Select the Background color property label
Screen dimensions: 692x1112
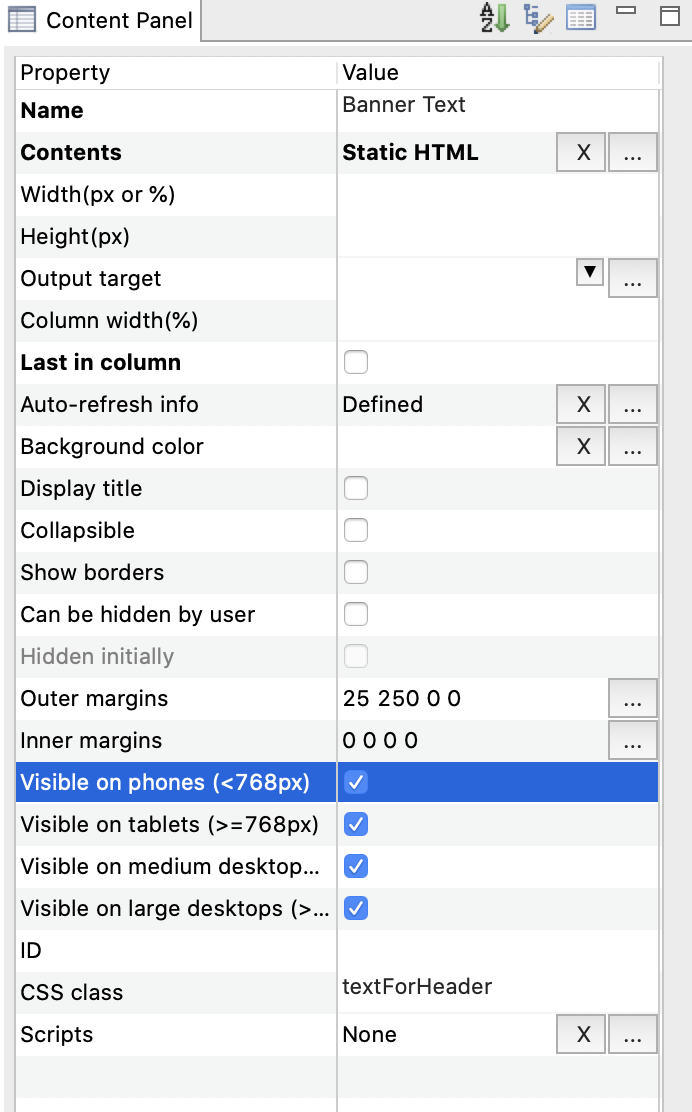112,447
